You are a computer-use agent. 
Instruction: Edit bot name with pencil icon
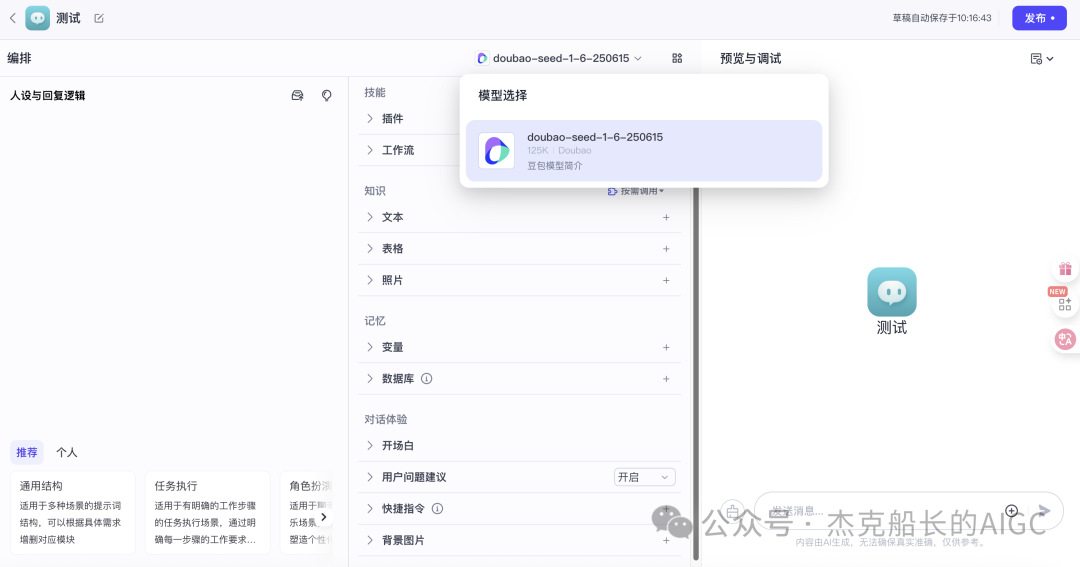pyautogui.click(x=99, y=19)
